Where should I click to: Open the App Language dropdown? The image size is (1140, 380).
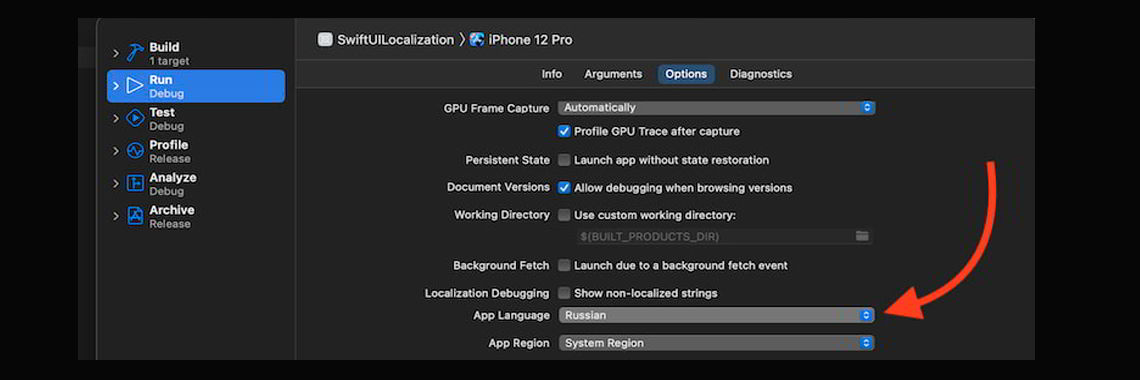(716, 315)
